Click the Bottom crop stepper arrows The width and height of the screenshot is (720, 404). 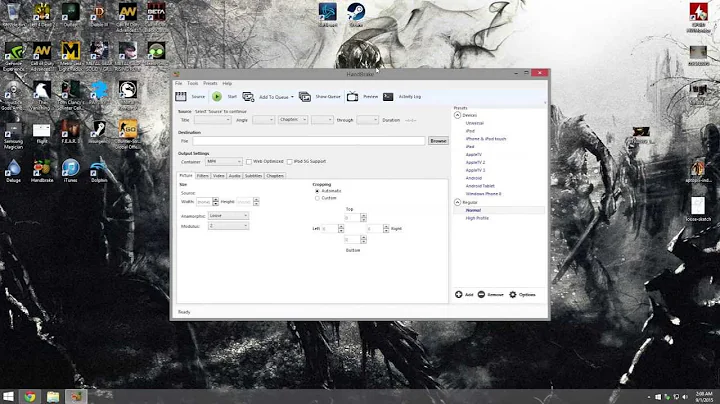tap(363, 239)
